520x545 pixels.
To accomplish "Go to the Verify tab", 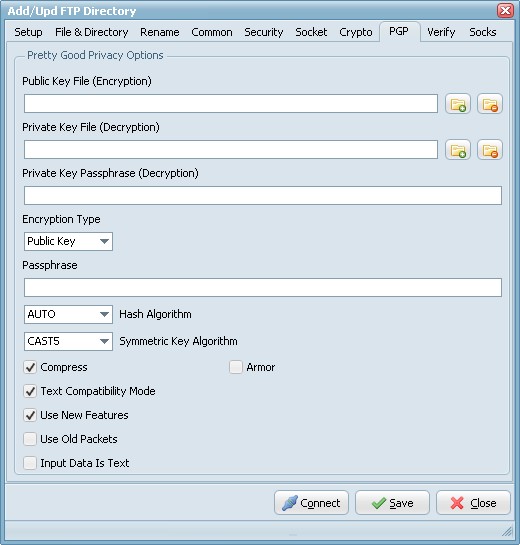I will (441, 32).
